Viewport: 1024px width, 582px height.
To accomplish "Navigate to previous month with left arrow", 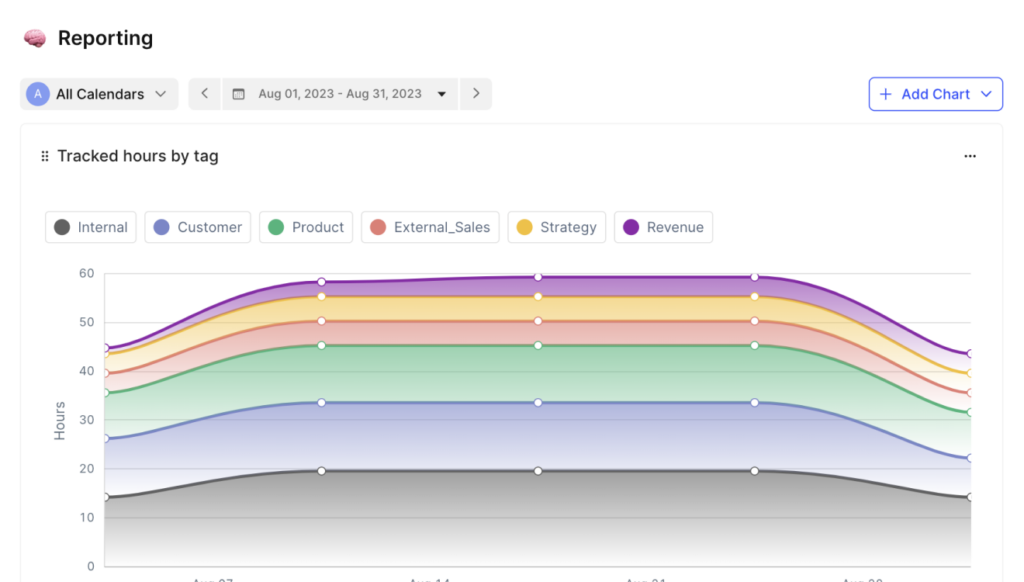I will (x=204, y=93).
